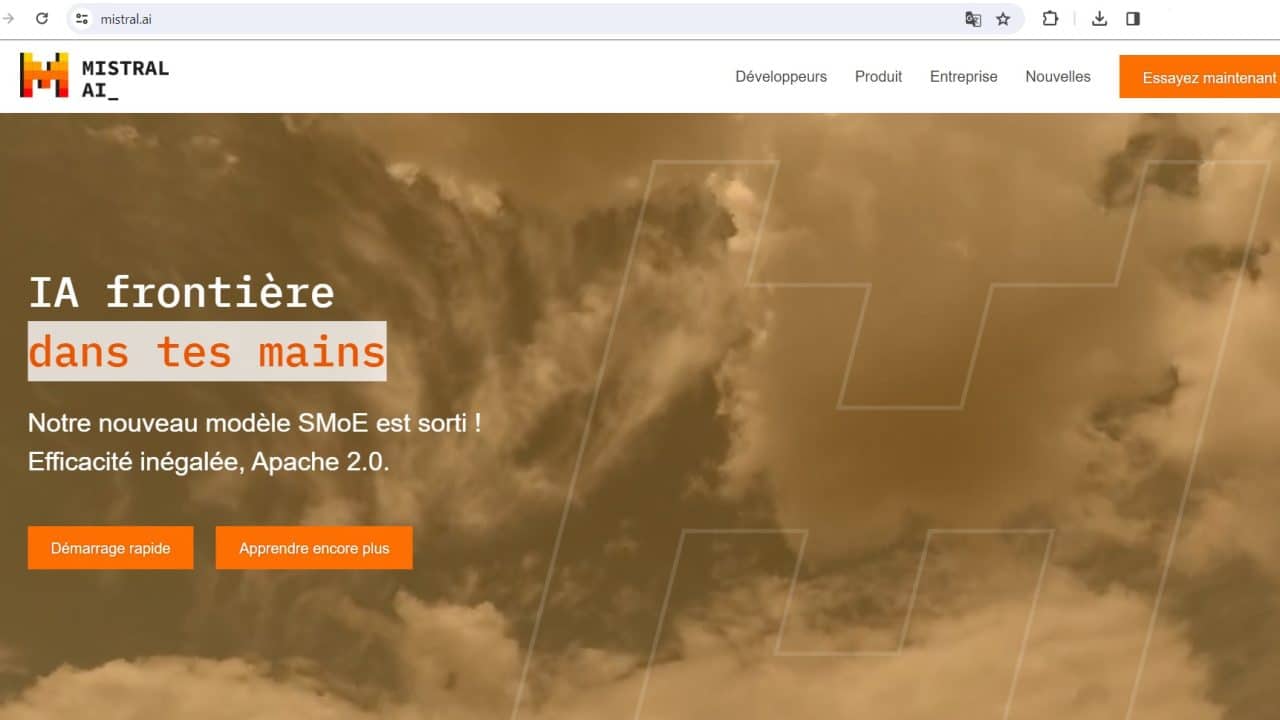Click the MISTRAL AI_ wordmark
This screenshot has width=1280, height=720.
125,79
